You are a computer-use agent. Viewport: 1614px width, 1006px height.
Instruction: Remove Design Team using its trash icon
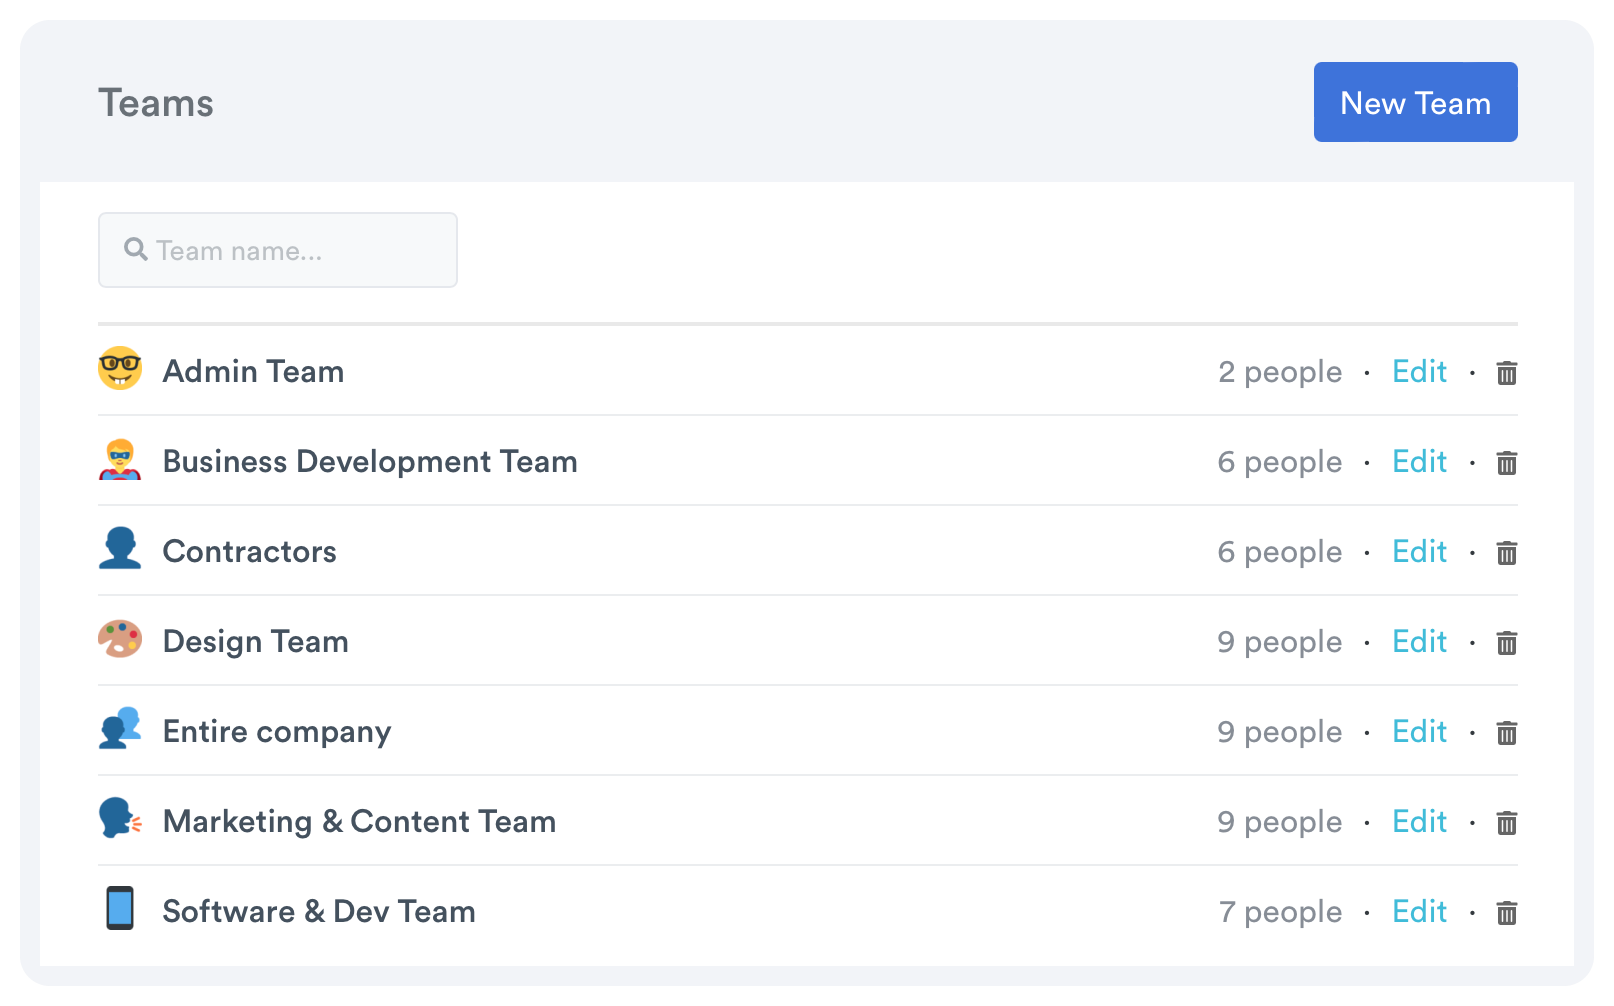pyautogui.click(x=1506, y=643)
